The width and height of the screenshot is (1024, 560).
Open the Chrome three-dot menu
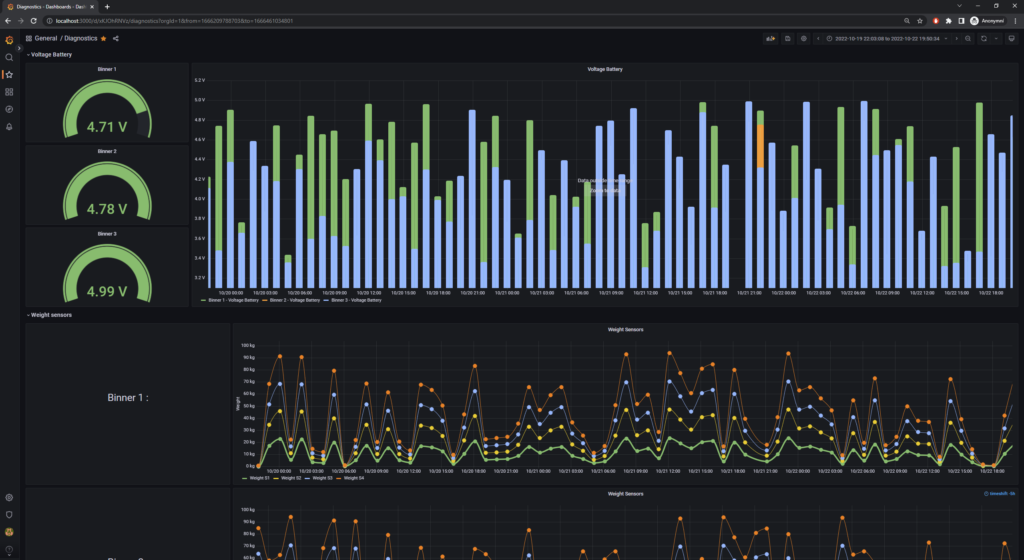click(1015, 21)
